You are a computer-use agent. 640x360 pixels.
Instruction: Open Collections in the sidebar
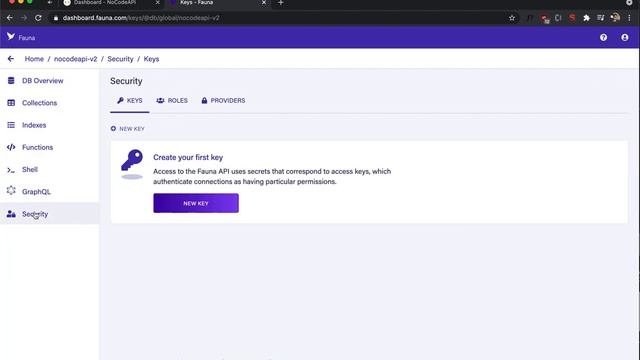click(x=39, y=103)
